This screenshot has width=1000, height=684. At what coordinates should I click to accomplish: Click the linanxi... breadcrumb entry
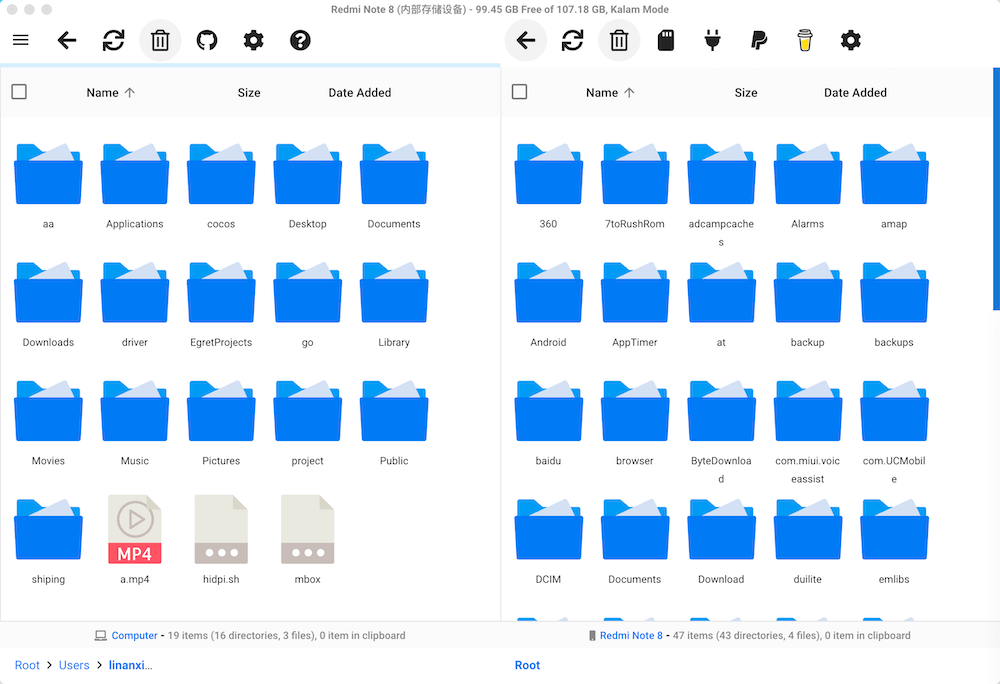pyautogui.click(x=130, y=665)
